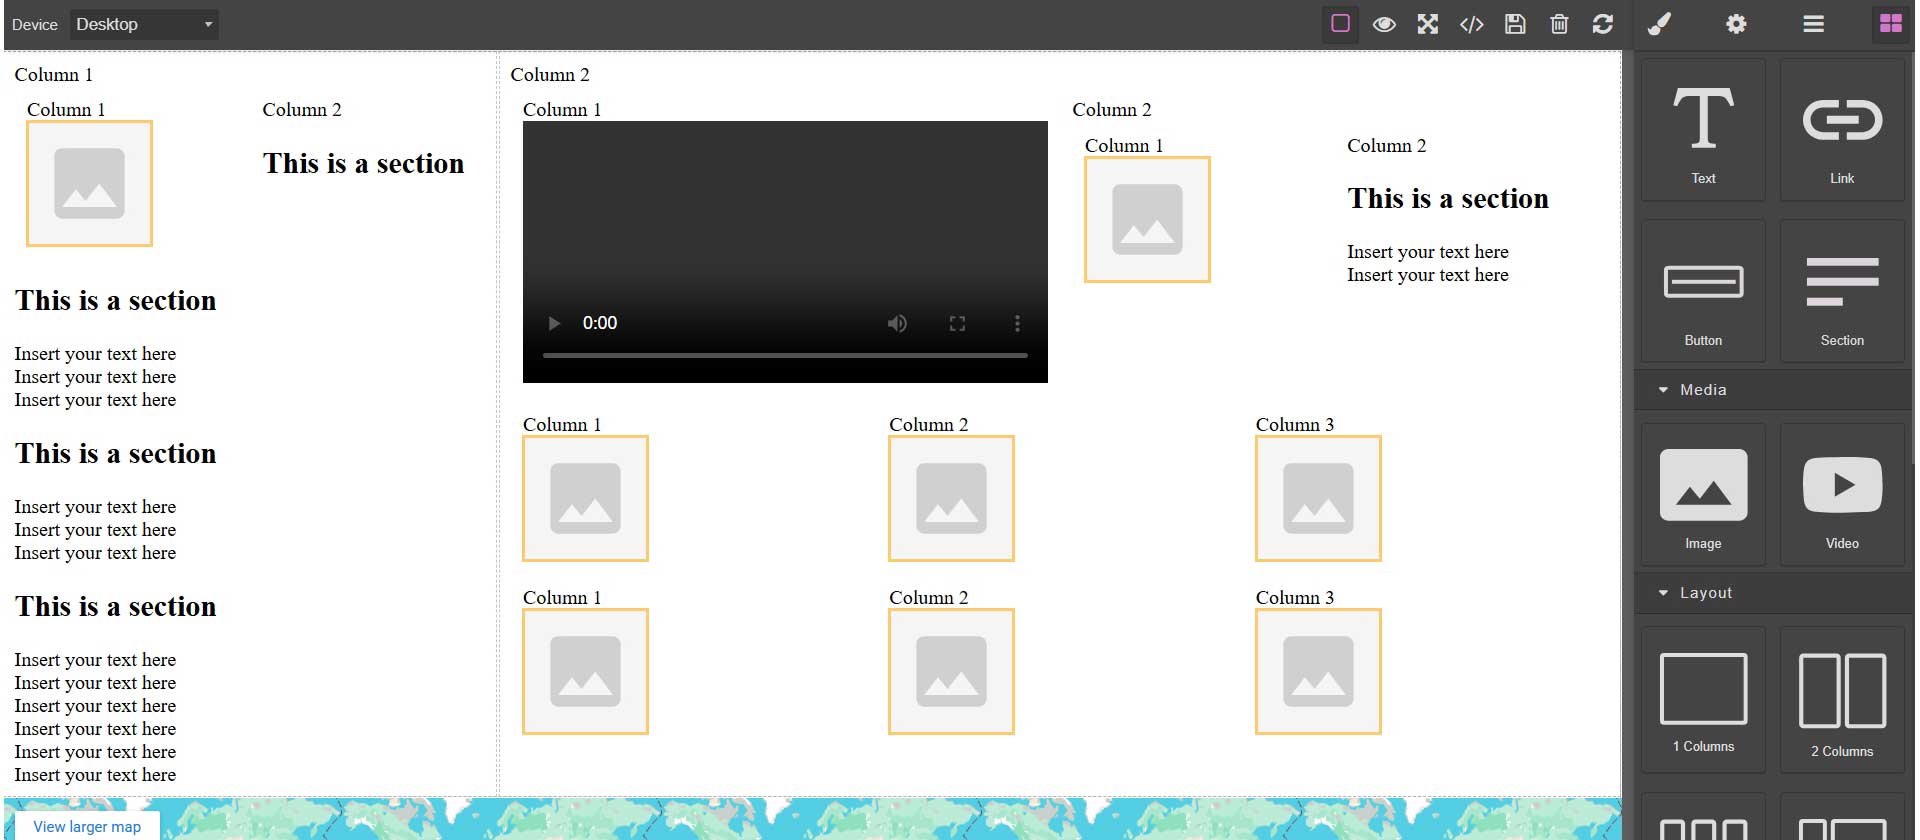Click the refresh arrows icon

1603,24
